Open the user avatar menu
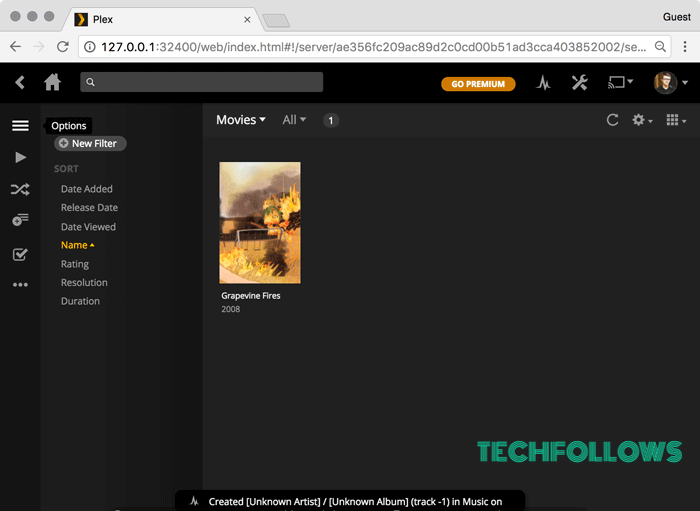The width and height of the screenshot is (700, 511). pyautogui.click(x=671, y=83)
